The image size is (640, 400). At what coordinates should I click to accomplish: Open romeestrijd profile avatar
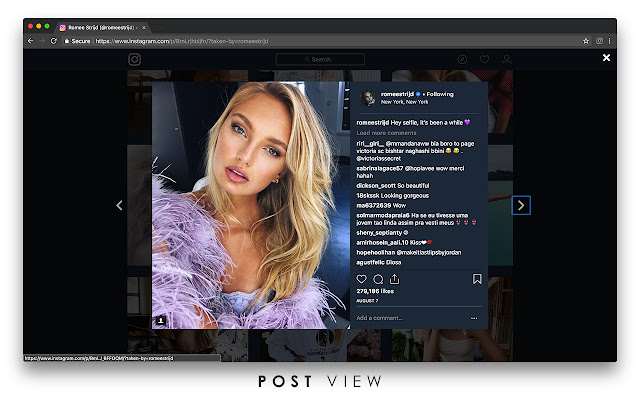click(368, 98)
